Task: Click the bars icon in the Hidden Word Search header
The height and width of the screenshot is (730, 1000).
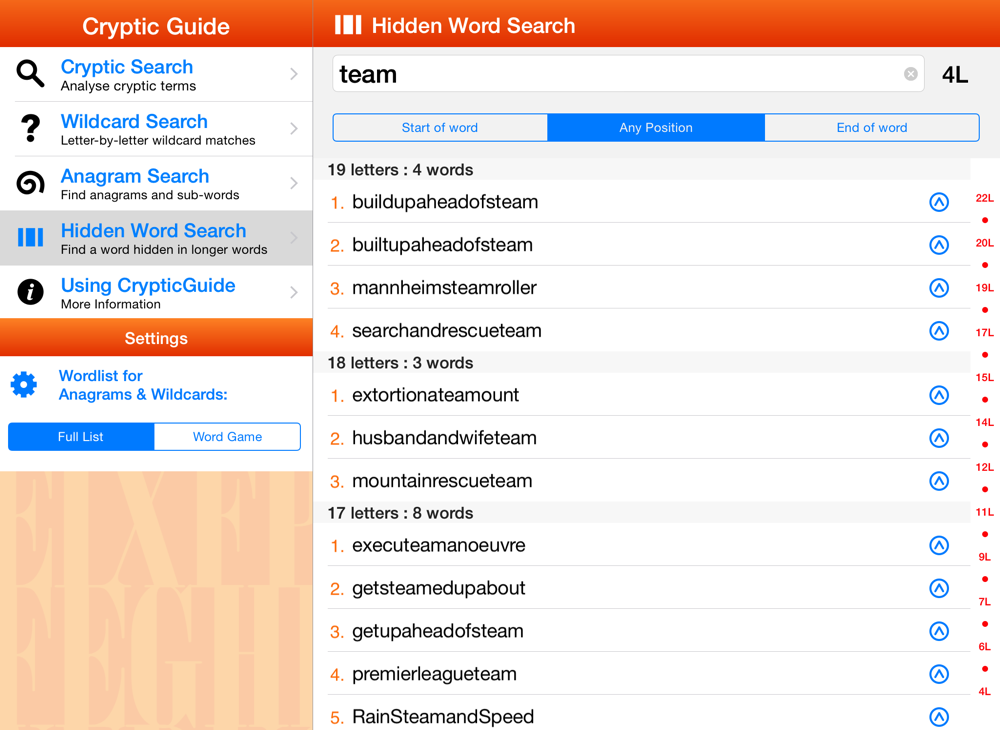Action: (348, 25)
